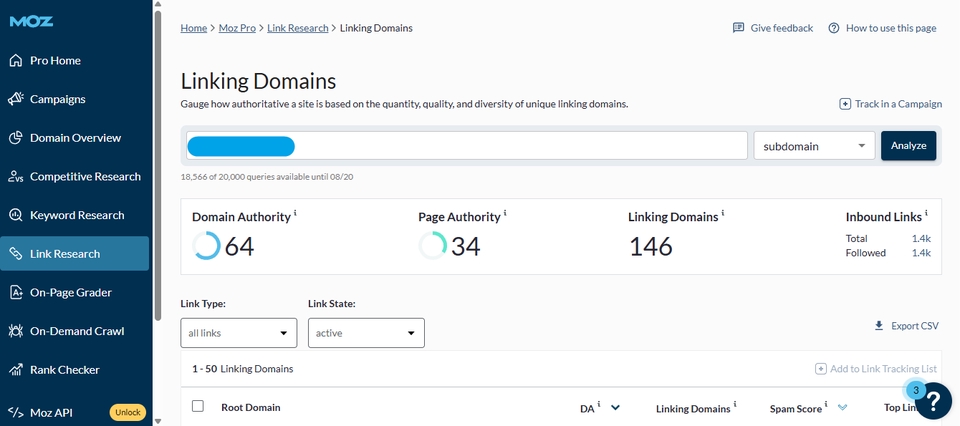
Task: Click Linking Domains metric info icon
Action: (722, 213)
